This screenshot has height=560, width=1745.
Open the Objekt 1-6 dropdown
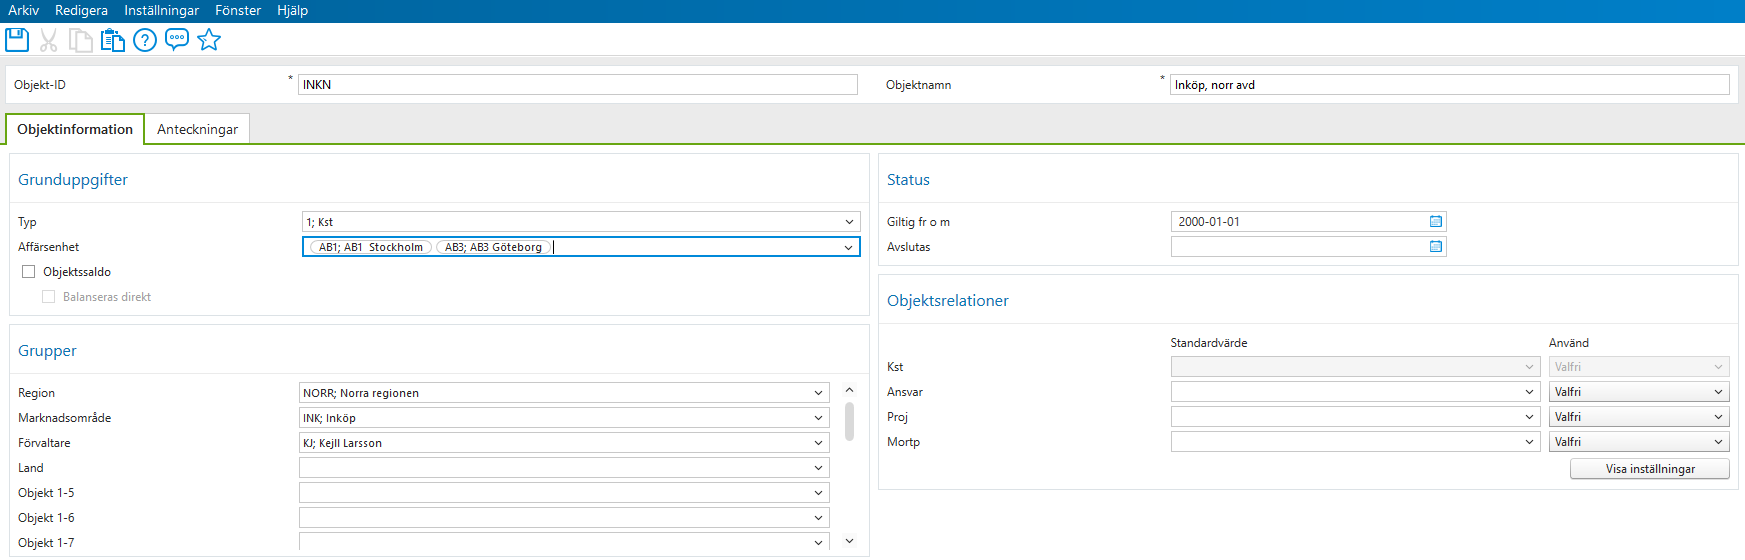[818, 518]
